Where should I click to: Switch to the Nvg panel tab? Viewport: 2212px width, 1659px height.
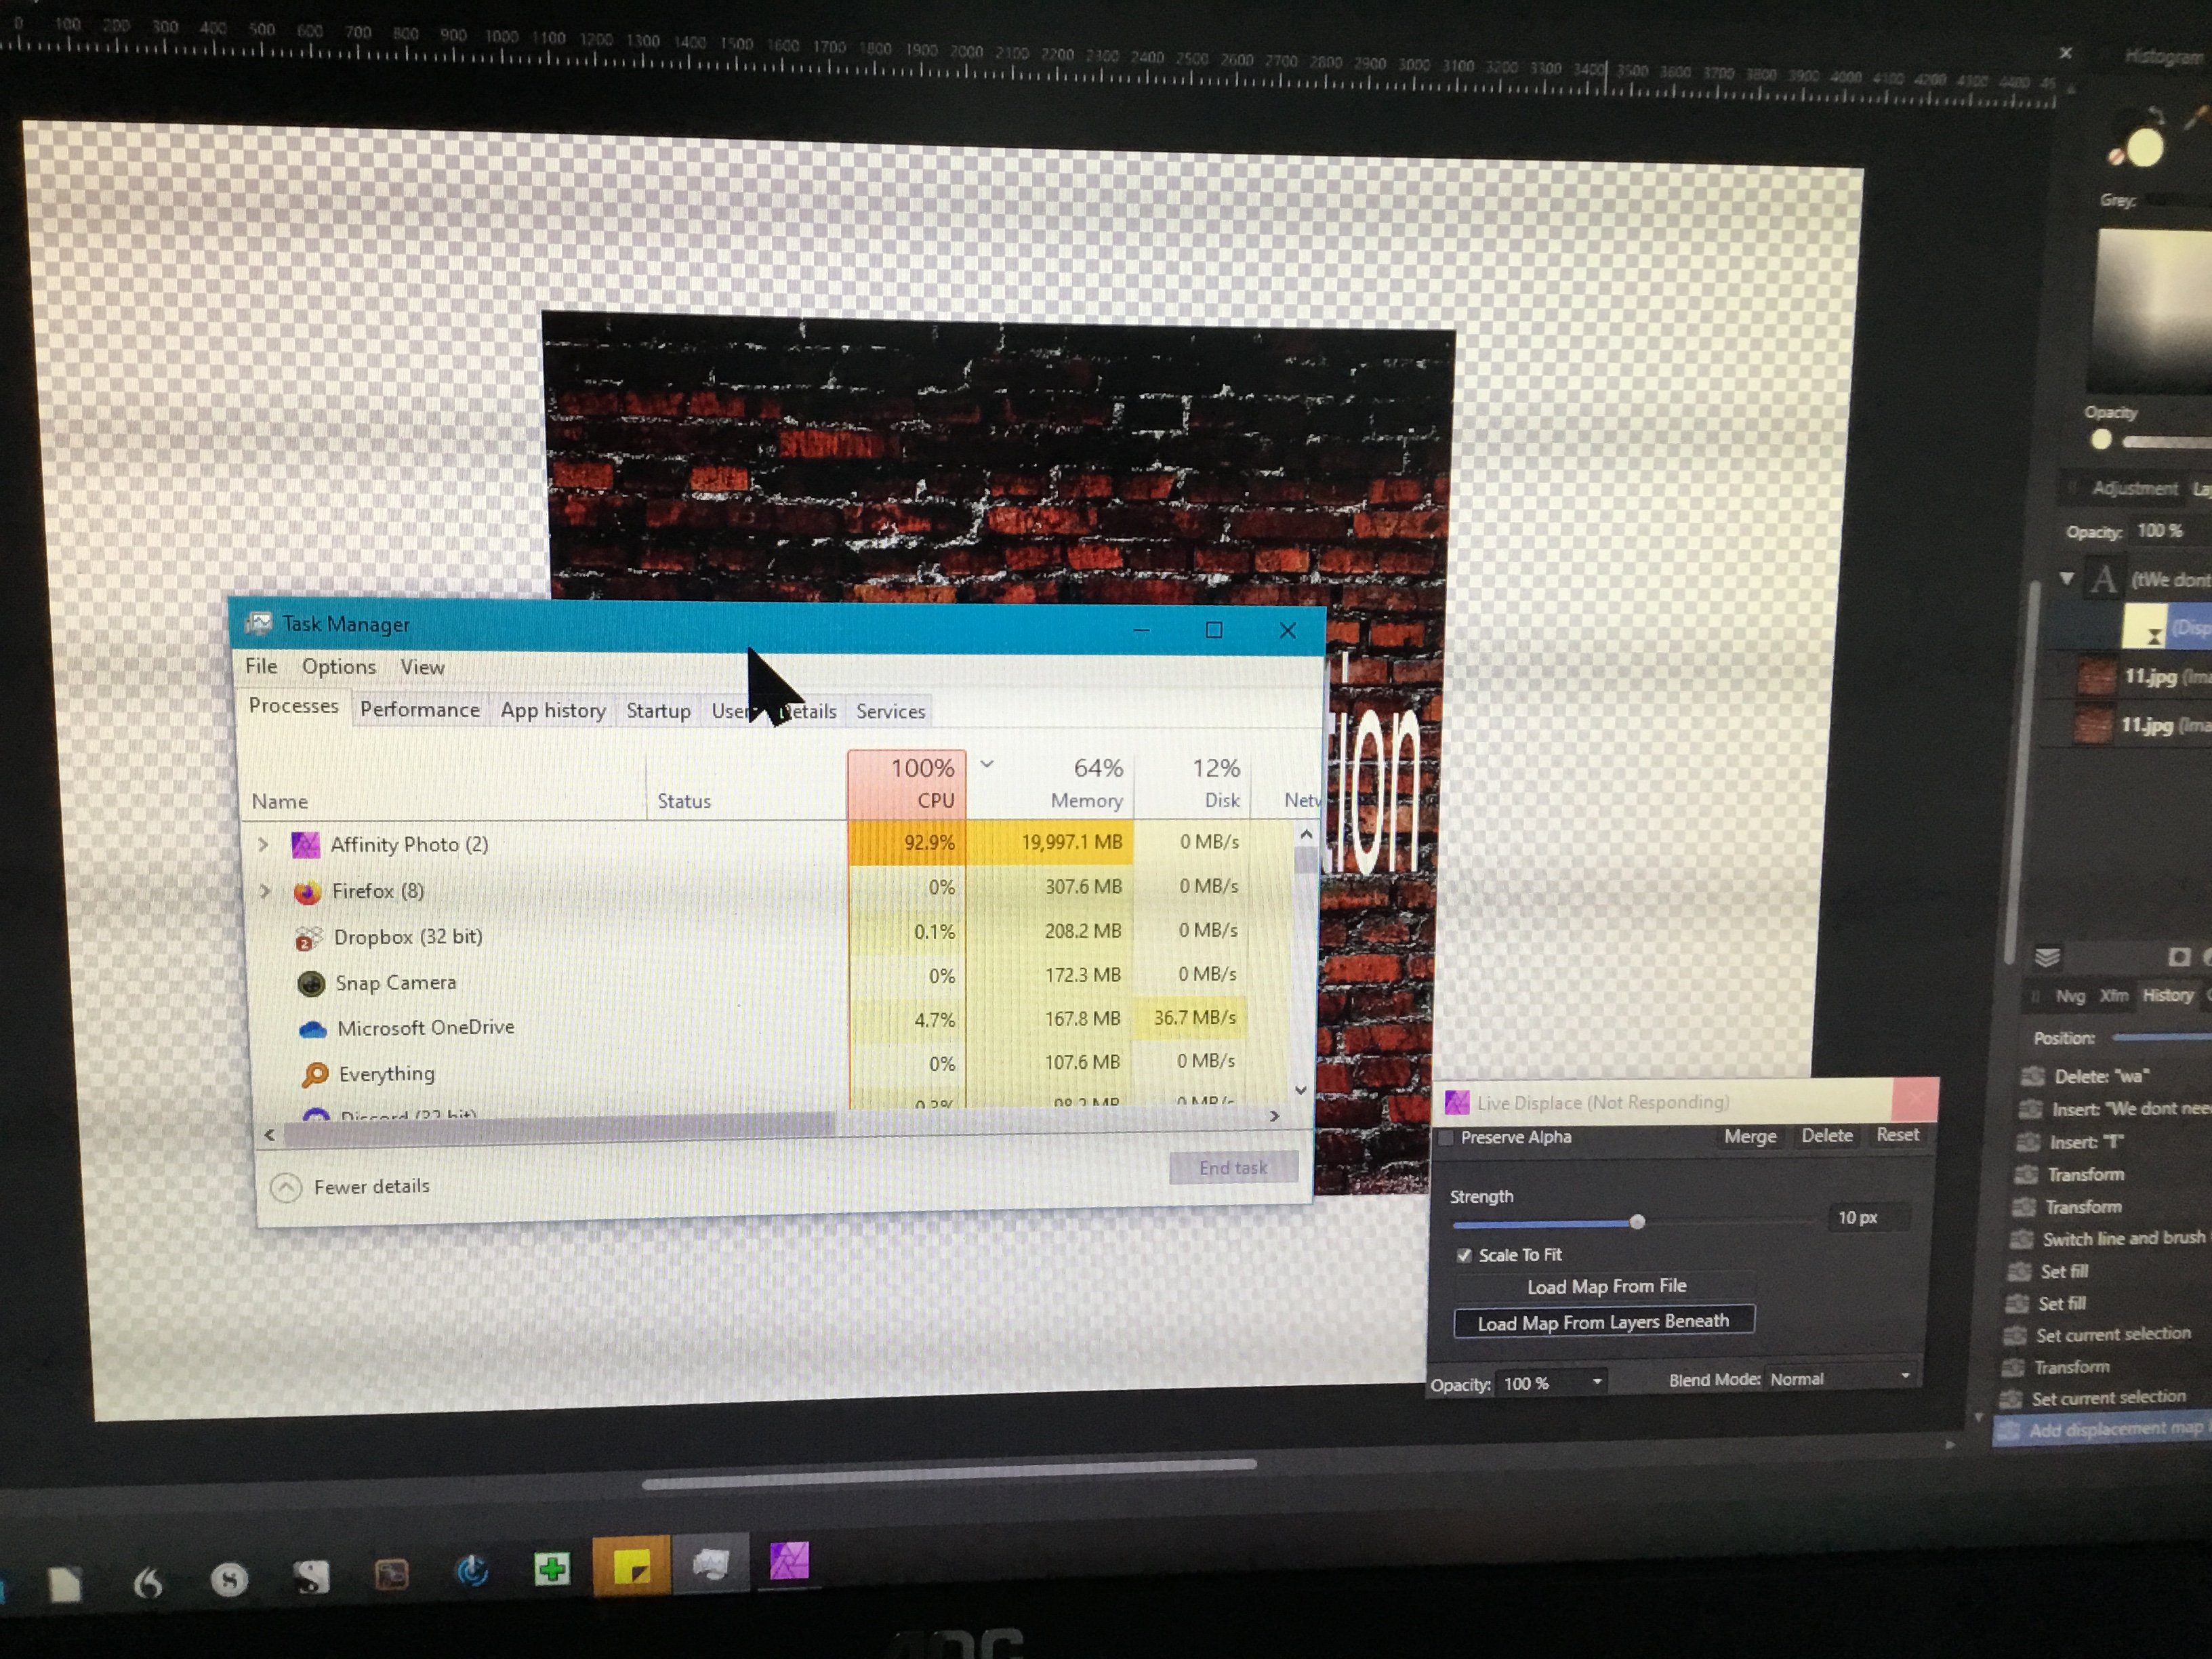[x=2070, y=997]
